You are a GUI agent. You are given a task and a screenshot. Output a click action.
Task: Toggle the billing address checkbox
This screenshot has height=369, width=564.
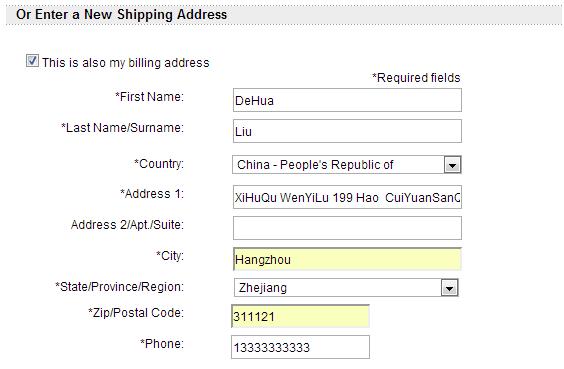(x=32, y=61)
